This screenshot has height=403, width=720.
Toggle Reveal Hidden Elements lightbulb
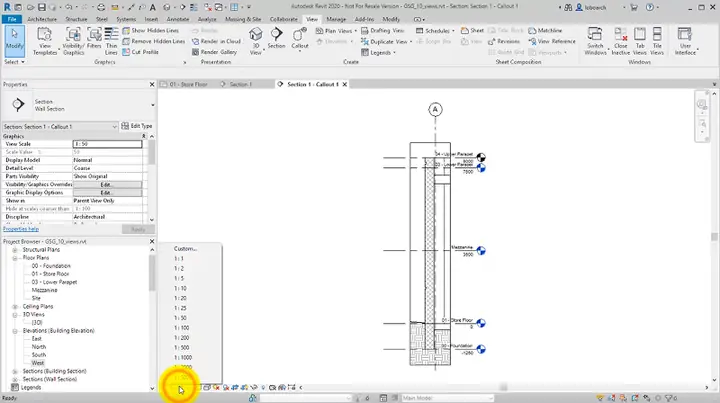tap(264, 387)
